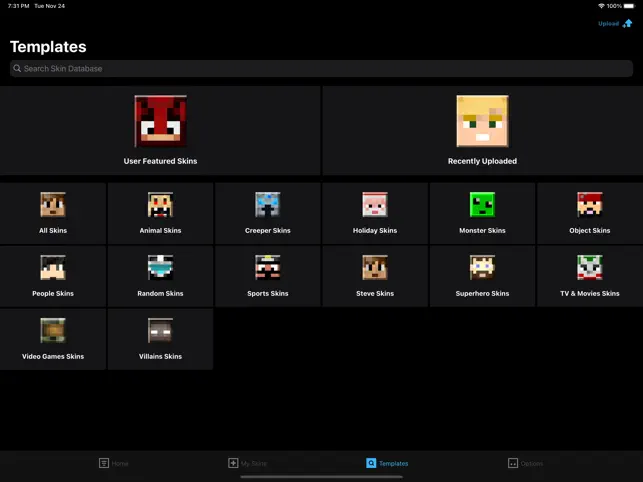Select the Video Games Skins icon

pos(53,330)
